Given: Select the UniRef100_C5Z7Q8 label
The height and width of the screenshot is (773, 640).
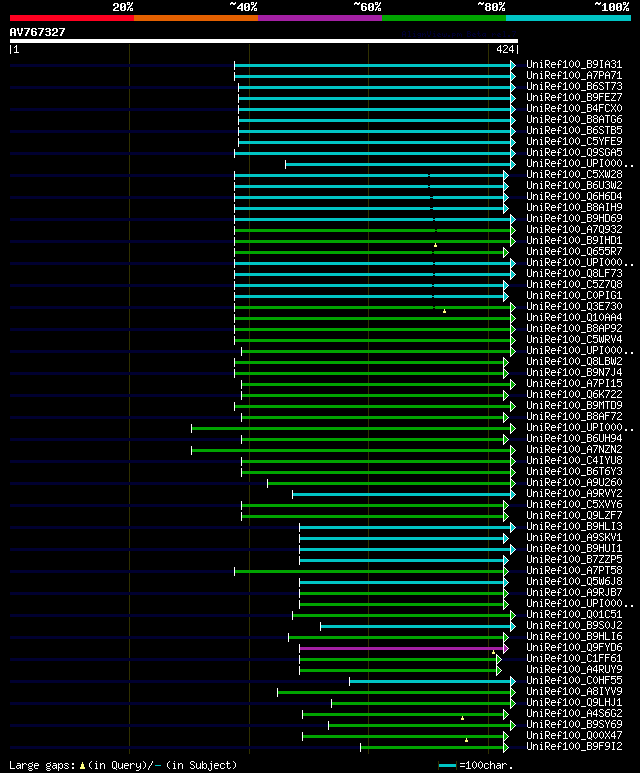Looking at the screenshot, I should (x=574, y=284).
